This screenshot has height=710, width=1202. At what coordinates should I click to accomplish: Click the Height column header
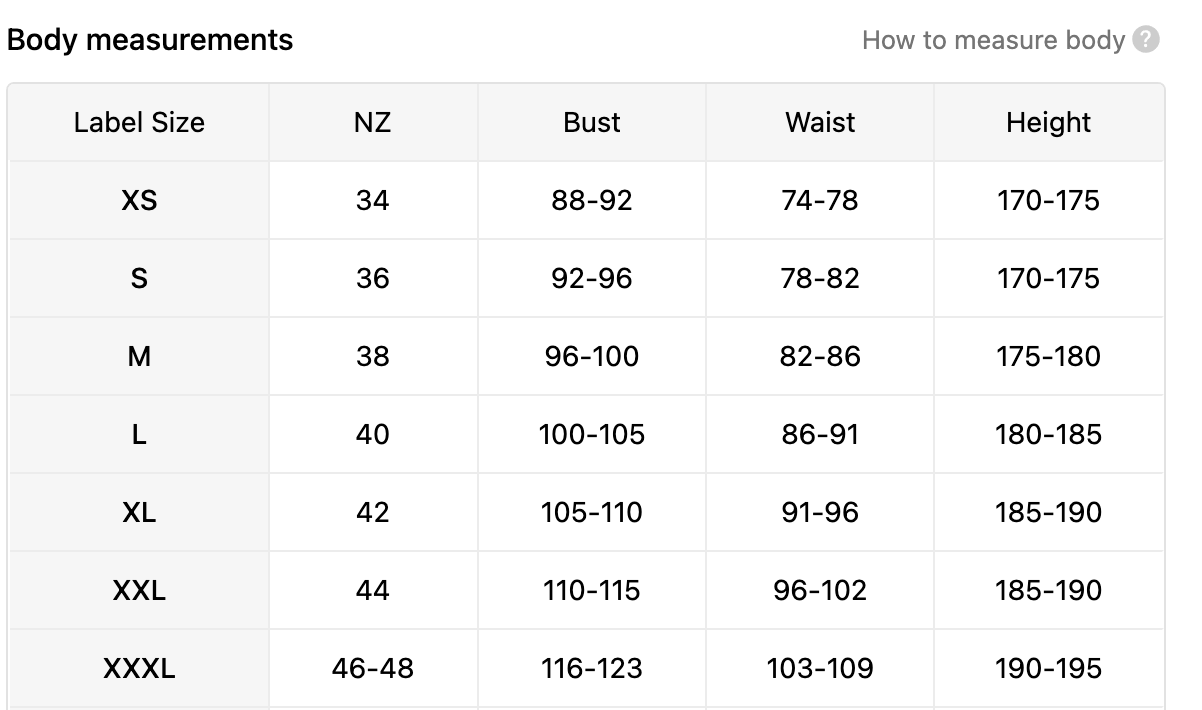coord(1048,122)
